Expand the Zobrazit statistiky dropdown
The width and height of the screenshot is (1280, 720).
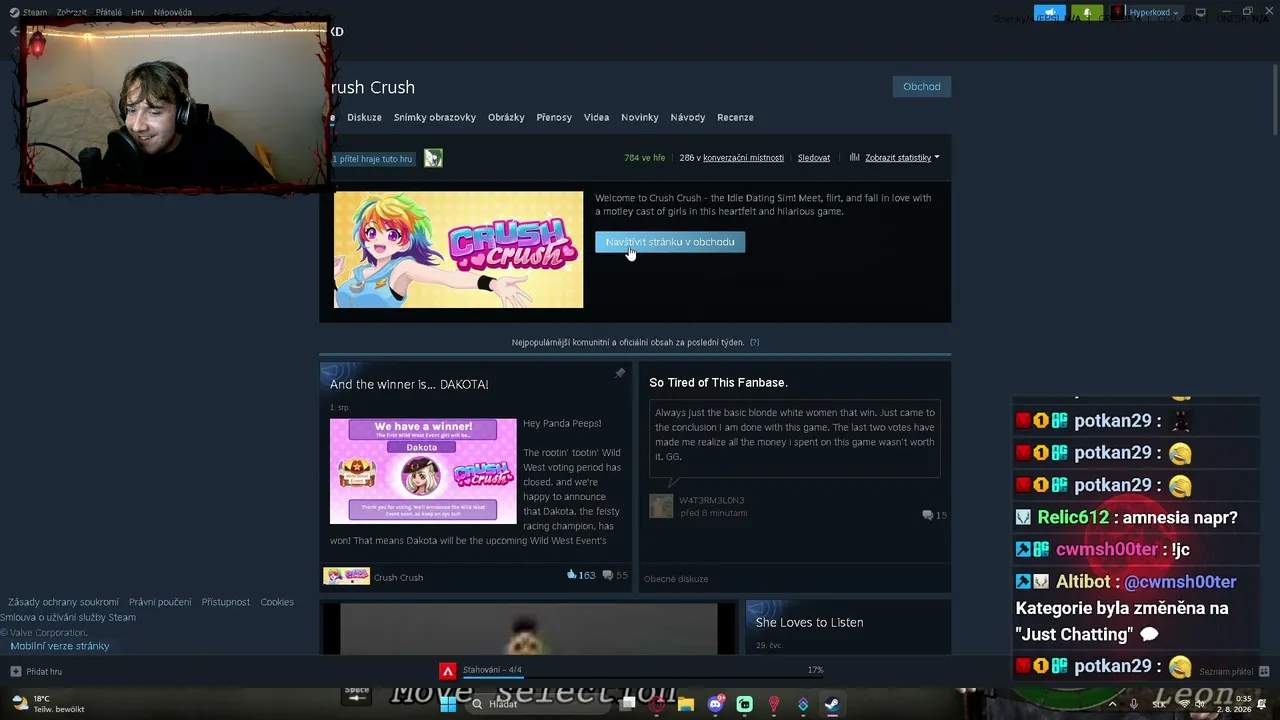[x=902, y=157]
